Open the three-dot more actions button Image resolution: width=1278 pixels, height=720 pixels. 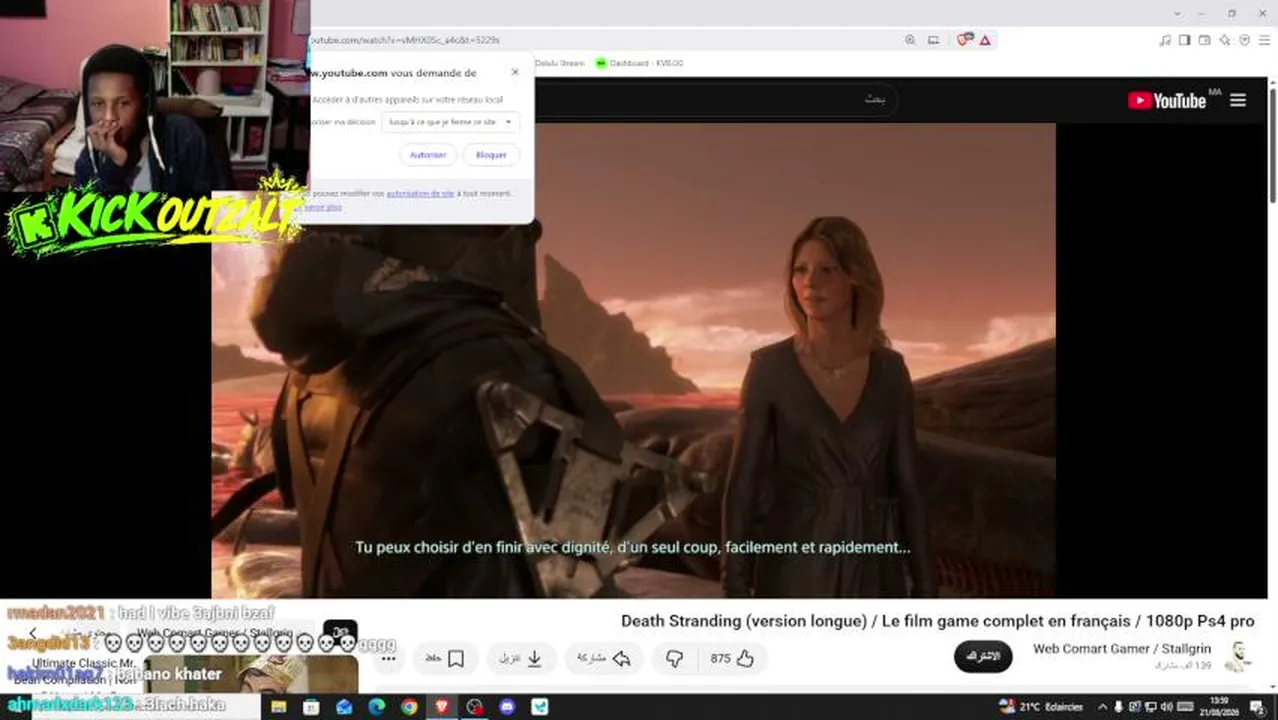point(389,658)
